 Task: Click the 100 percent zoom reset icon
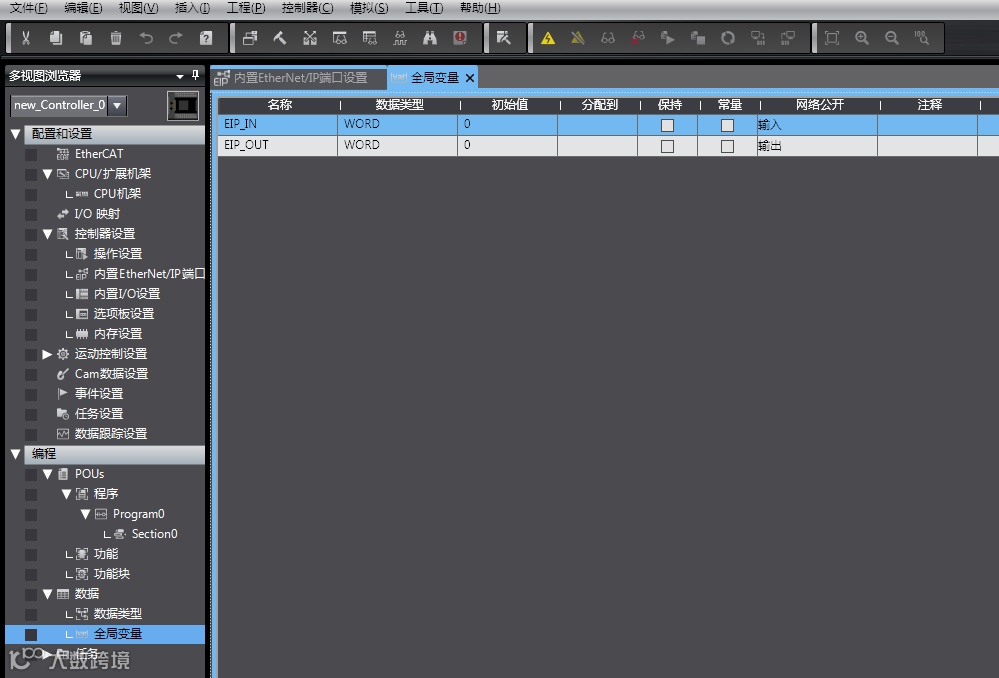click(921, 38)
